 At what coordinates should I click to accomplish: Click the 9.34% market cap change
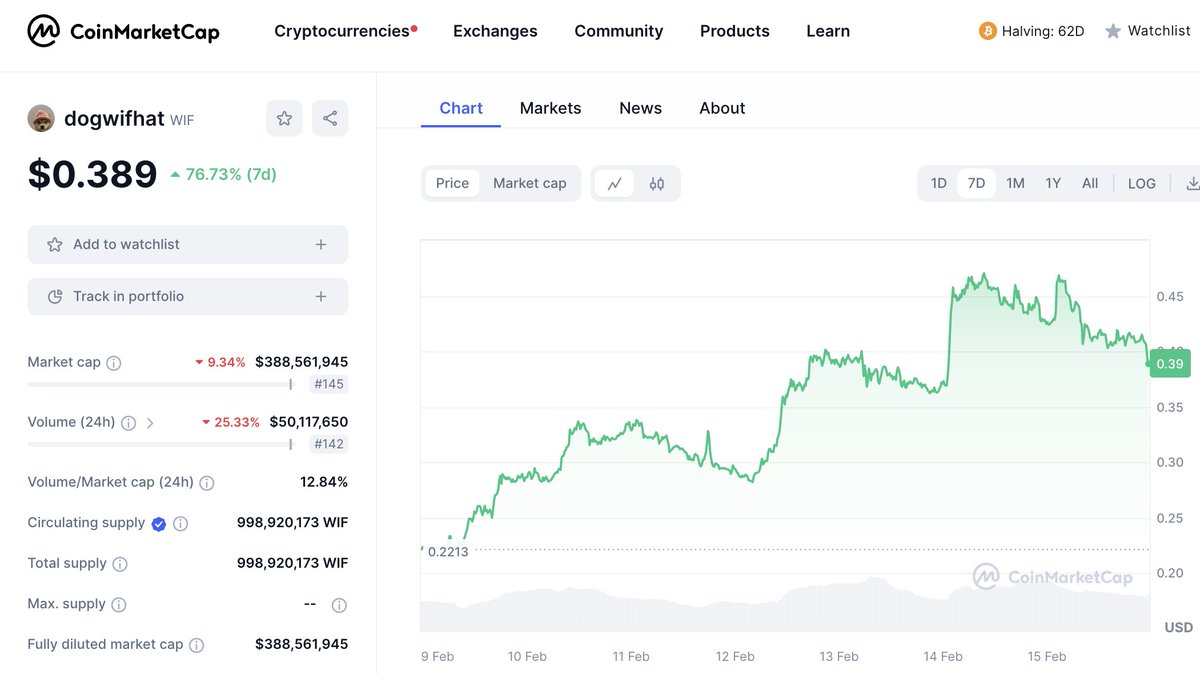click(220, 362)
